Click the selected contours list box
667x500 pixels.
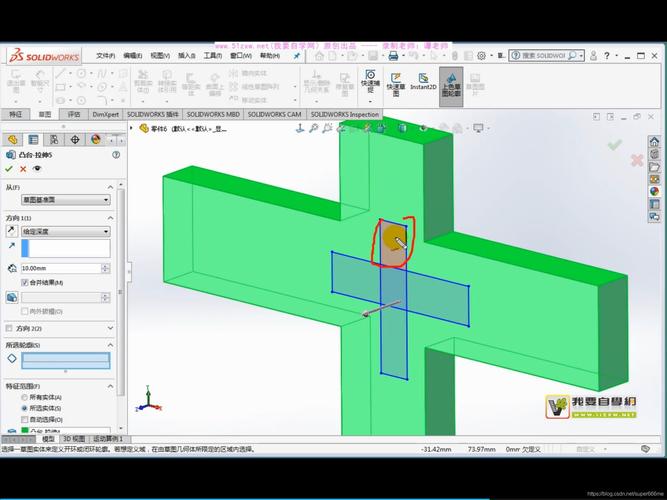tap(66, 360)
